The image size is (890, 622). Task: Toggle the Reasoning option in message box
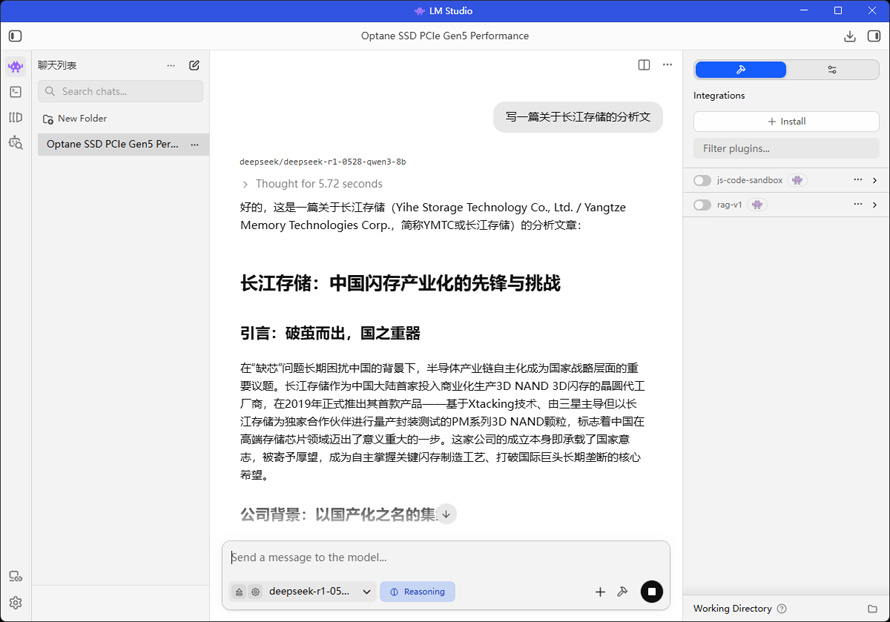417,591
